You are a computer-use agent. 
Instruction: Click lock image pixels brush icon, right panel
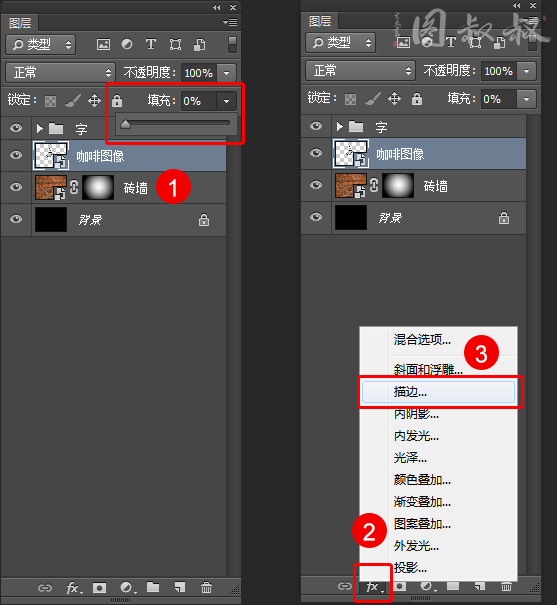372,99
